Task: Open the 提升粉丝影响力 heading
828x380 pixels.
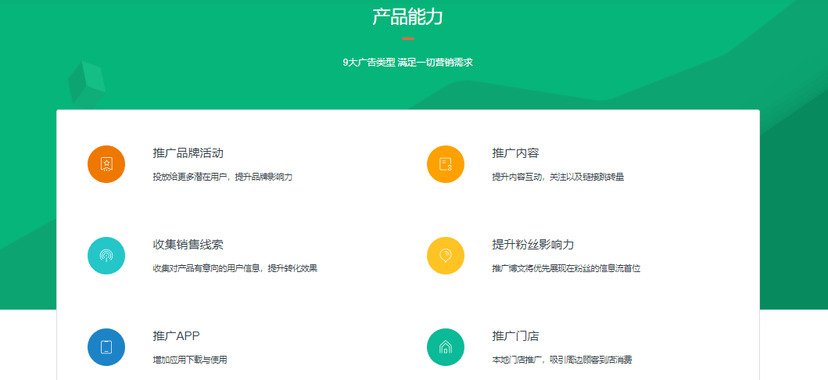Action: click(533, 245)
